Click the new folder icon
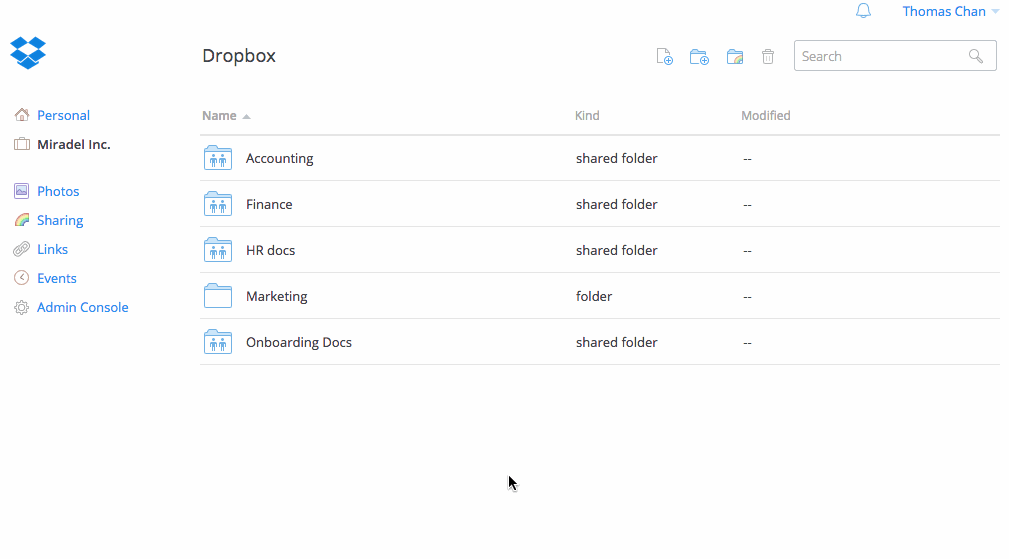Image resolution: width=1009 pixels, height=559 pixels. [699, 57]
